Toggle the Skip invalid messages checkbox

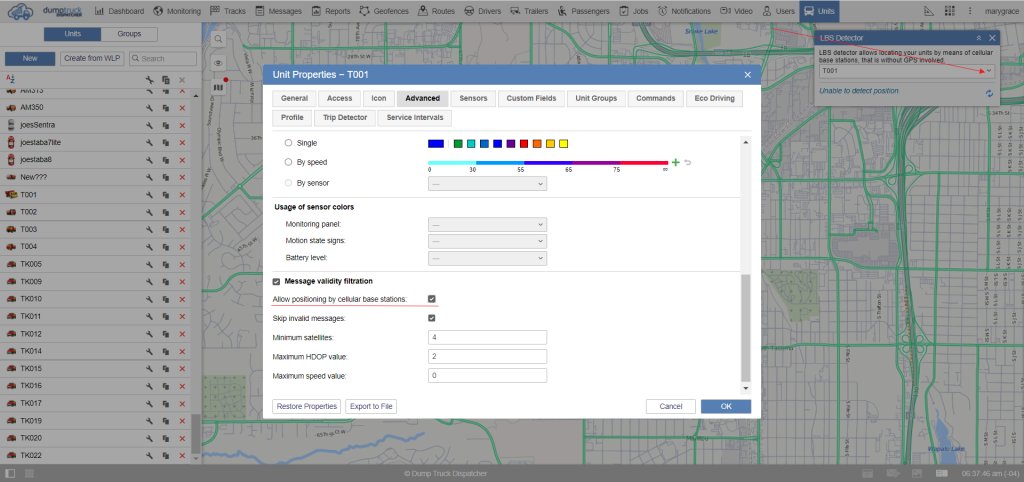(432, 318)
